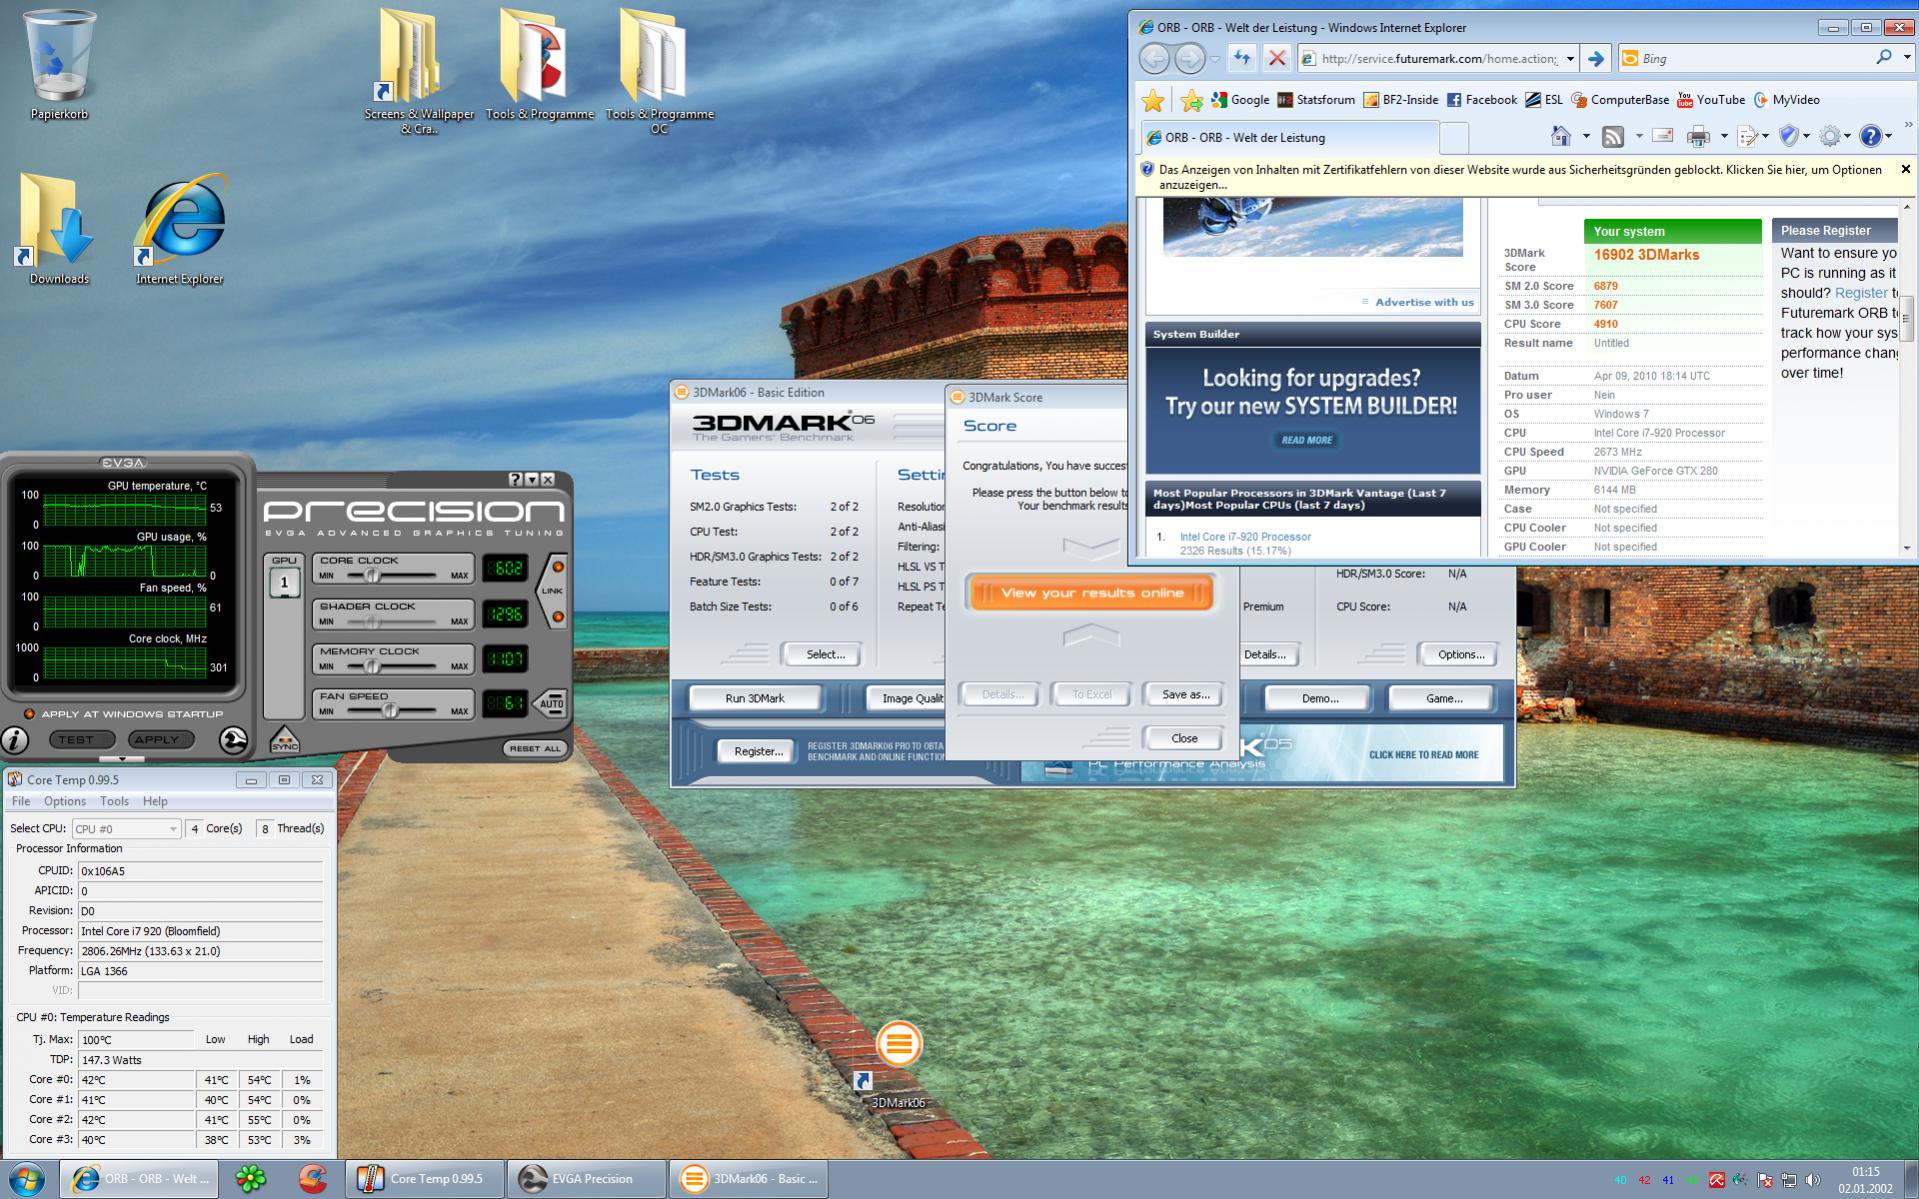Open the Select CPU dropdown in Core Temp

pos(126,829)
